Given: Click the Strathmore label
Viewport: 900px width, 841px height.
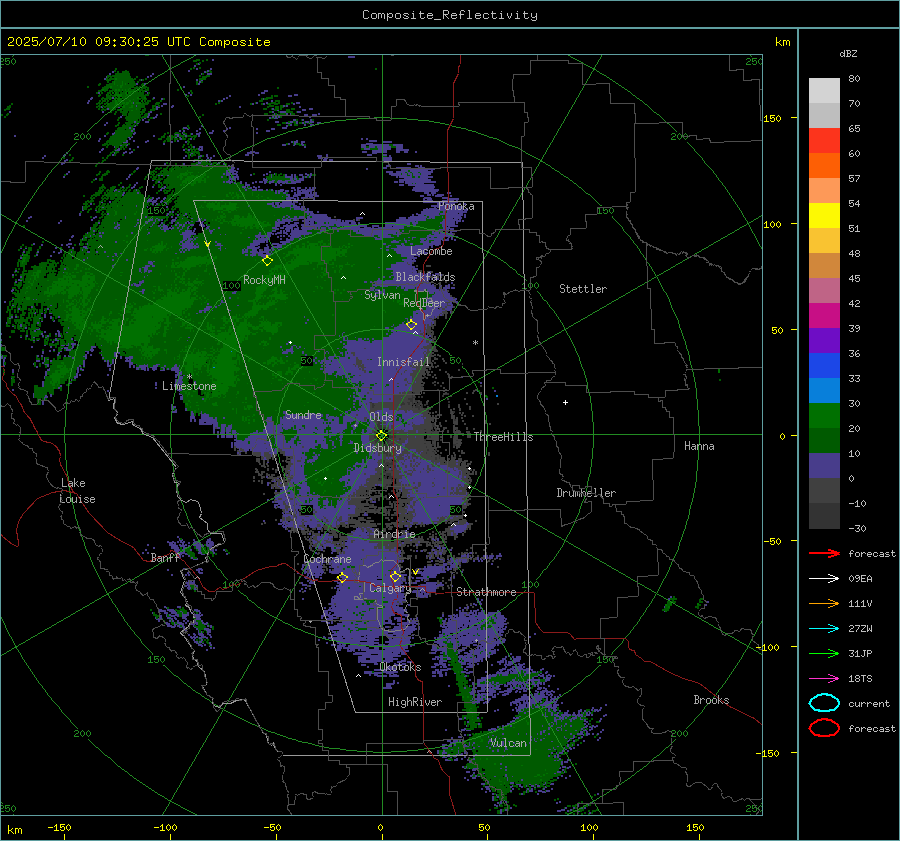Looking at the screenshot, I should (x=486, y=592).
